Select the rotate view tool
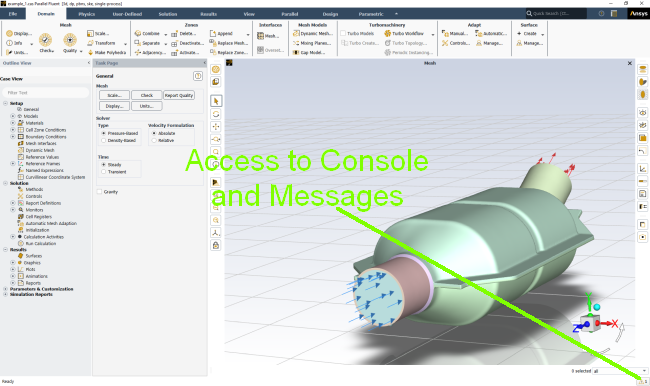Screen dimensions: 650x386 [216, 114]
